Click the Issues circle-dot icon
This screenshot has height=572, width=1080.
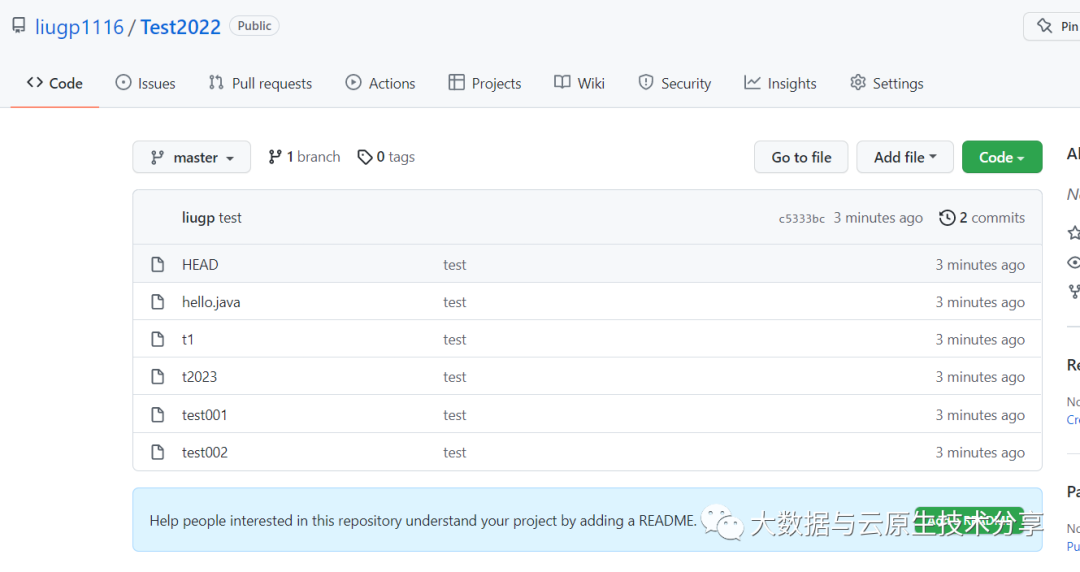pos(123,83)
